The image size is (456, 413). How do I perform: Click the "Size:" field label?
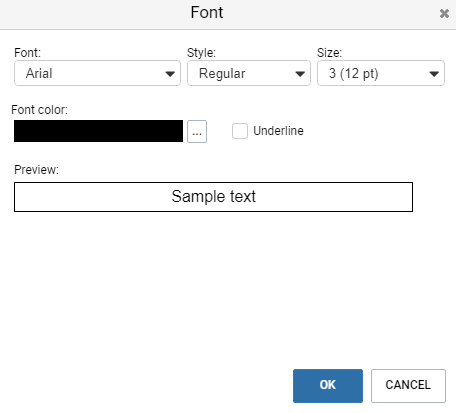point(329,53)
